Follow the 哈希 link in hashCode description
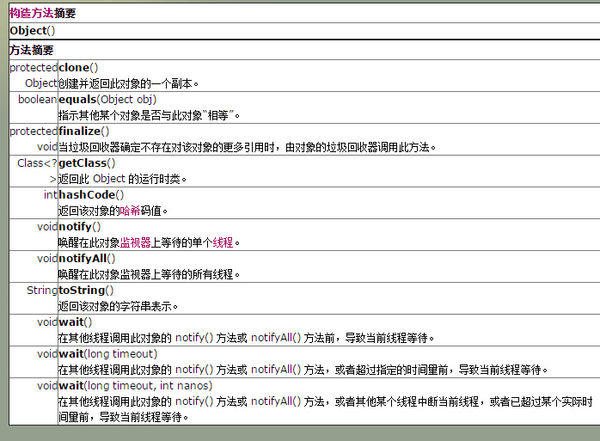The image size is (600, 441). coord(130,211)
